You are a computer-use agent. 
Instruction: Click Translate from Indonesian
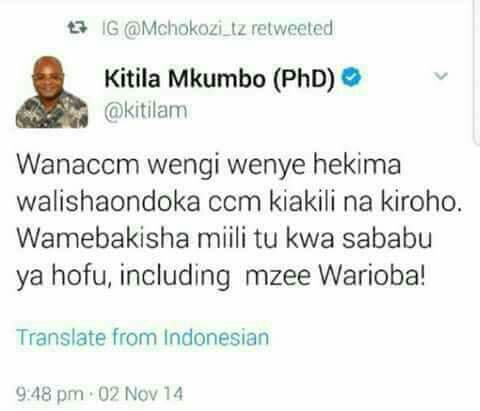pyautogui.click(x=143, y=337)
